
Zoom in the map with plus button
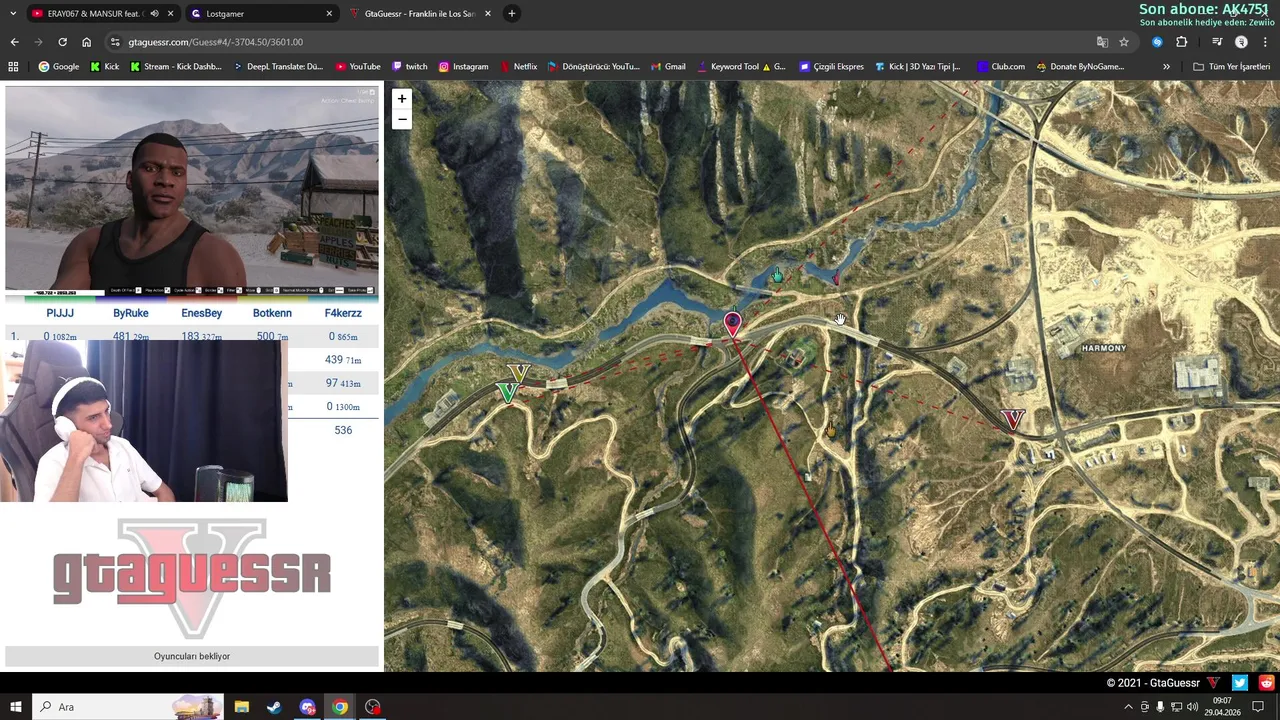tap(401, 98)
